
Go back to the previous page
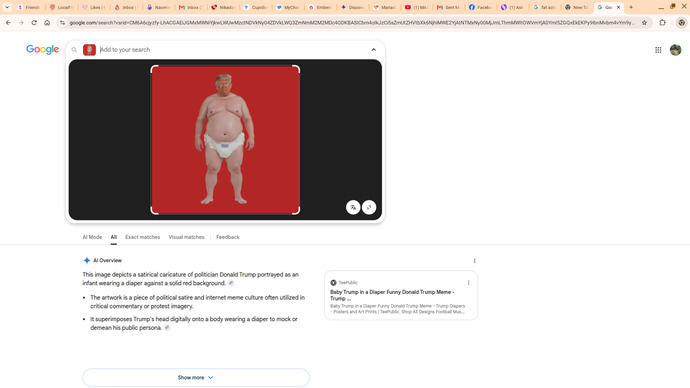tap(8, 22)
